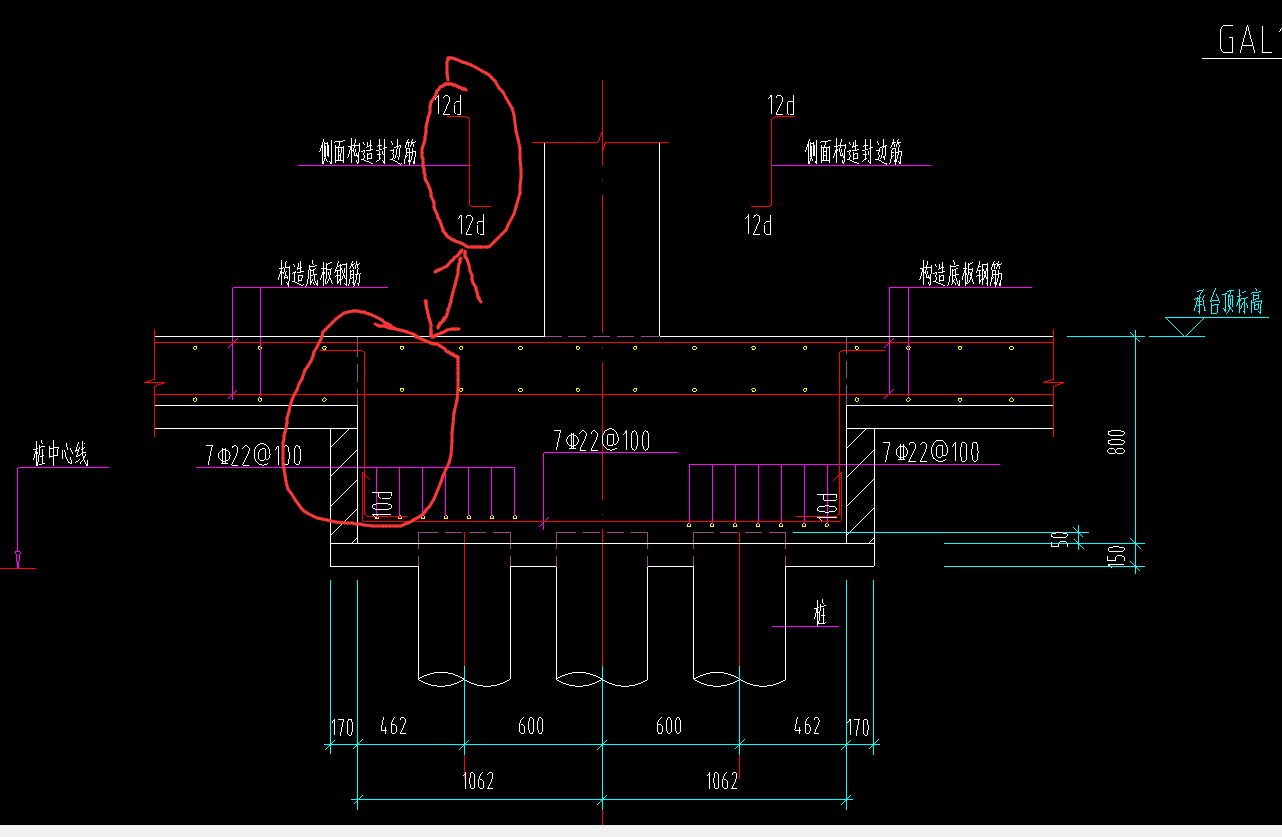Viewport: 1282px width, 837px height.
Task: Click the upper 12d label on right detail
Action: (x=782, y=105)
